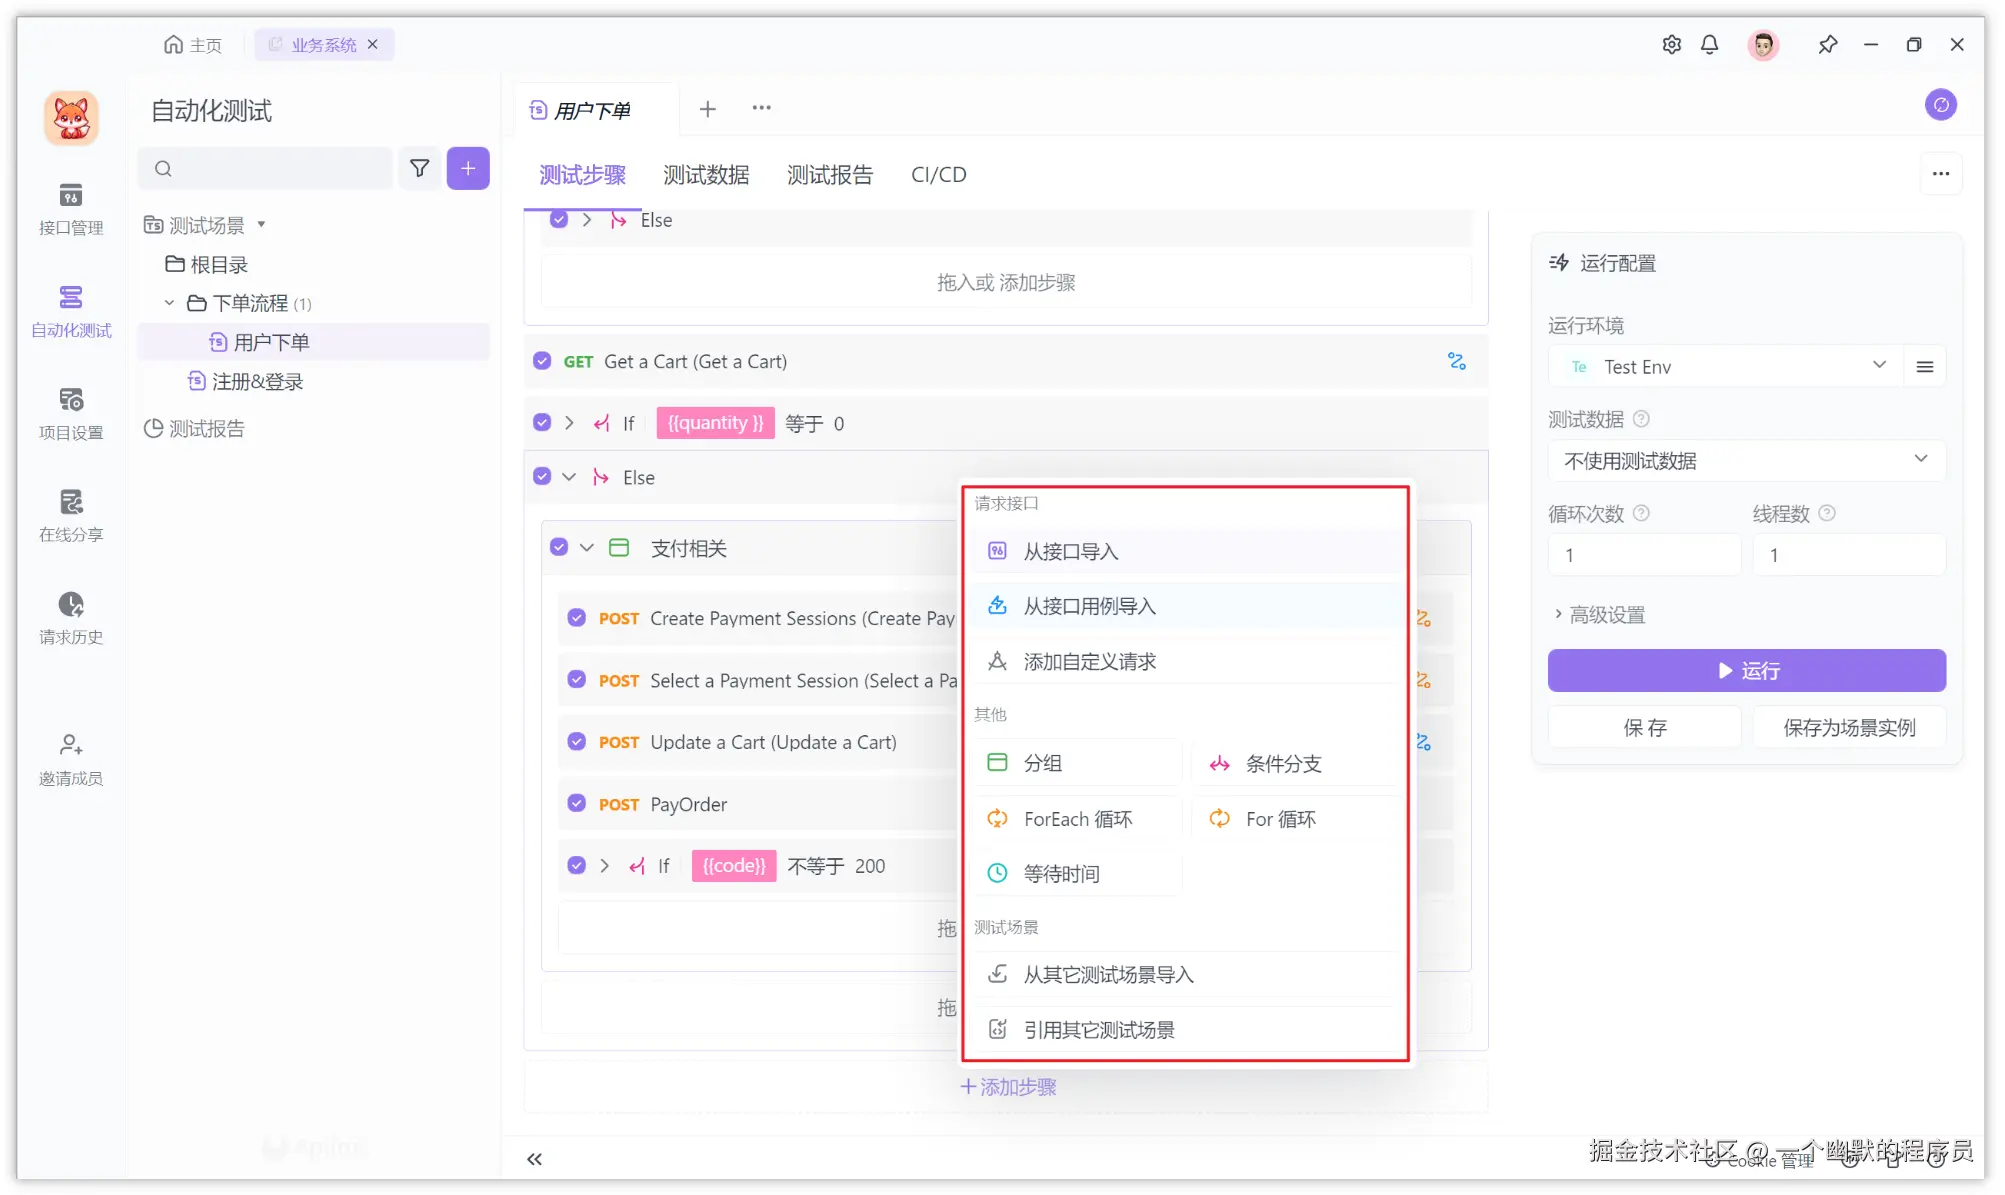Click the 保存为场景实例 button
The height and width of the screenshot is (1195, 2005).
click(x=1849, y=727)
